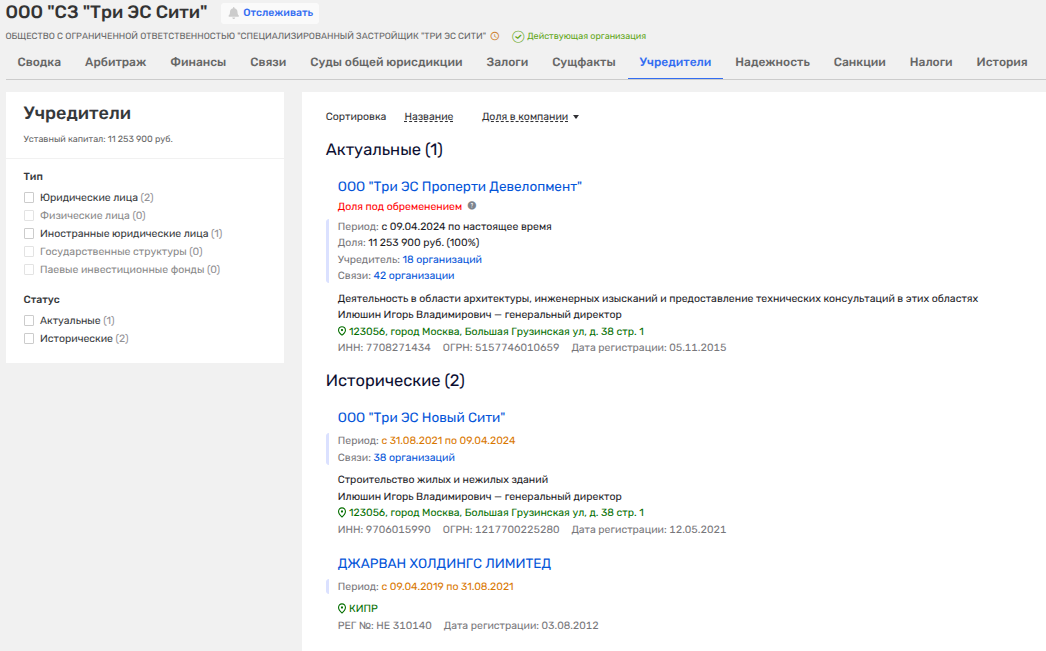Click the green checkmark icon by Действующая организация
Image resolution: width=1046 pixels, height=651 pixels.
point(518,36)
